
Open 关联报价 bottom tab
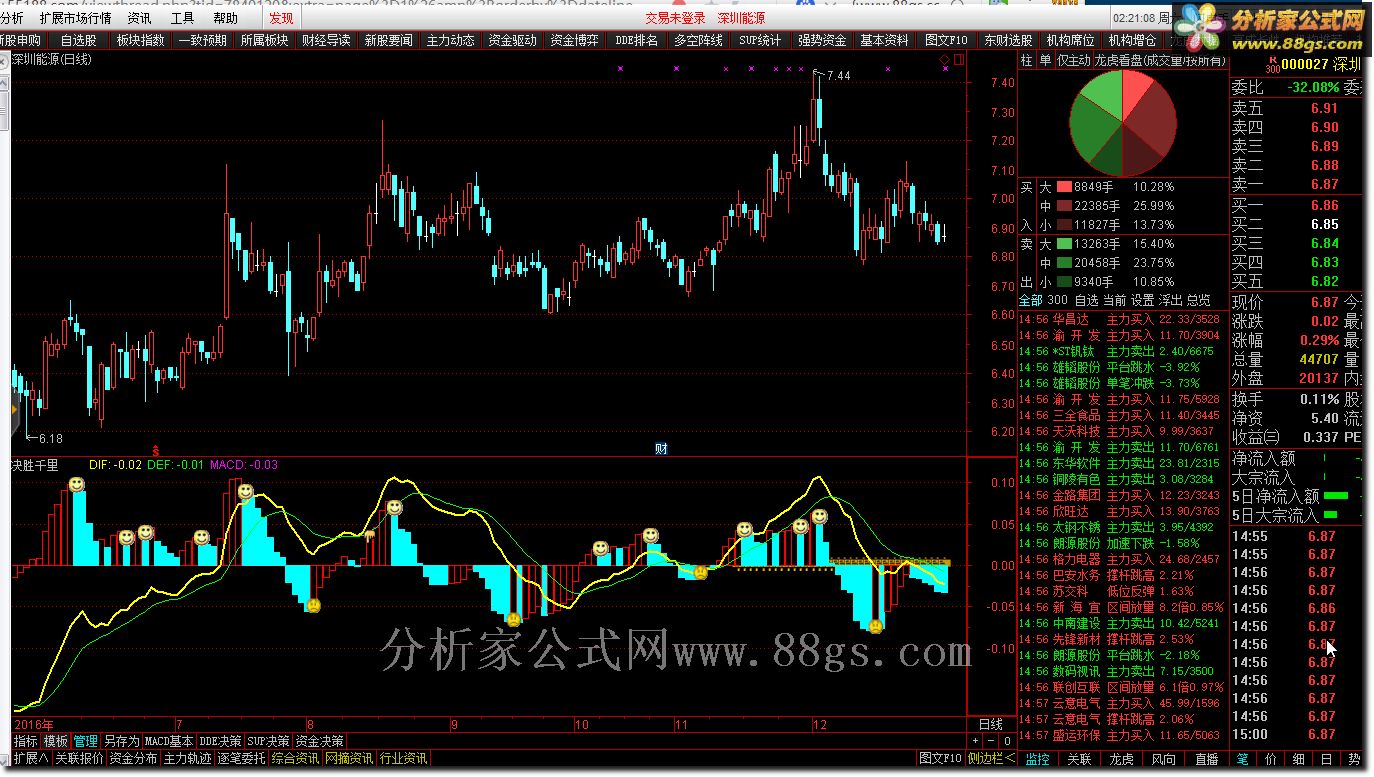click(79, 758)
